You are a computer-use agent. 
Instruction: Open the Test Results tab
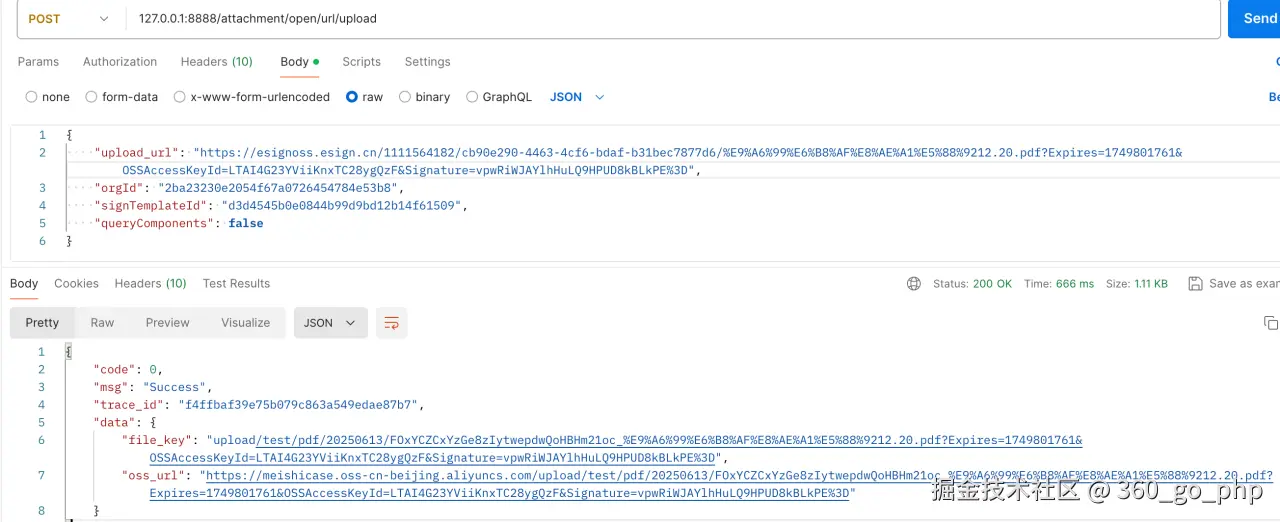236,284
